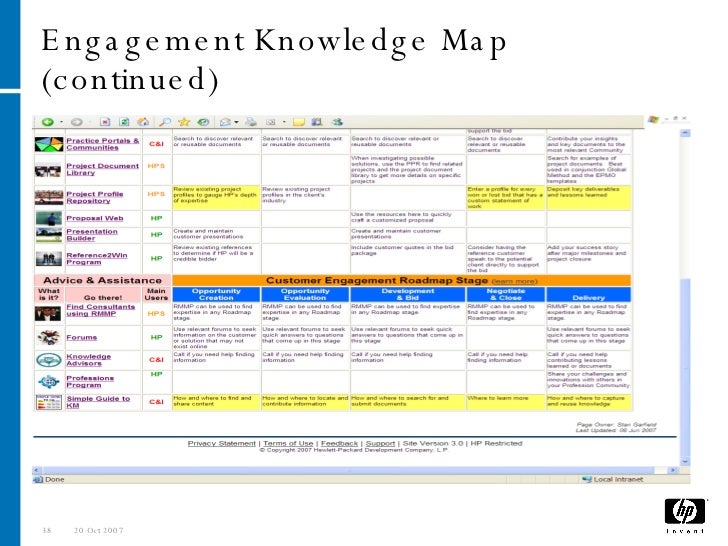This screenshot has height=546, width=728.
Task: Click the horizontal scrollbar right arrow
Action: (673, 470)
